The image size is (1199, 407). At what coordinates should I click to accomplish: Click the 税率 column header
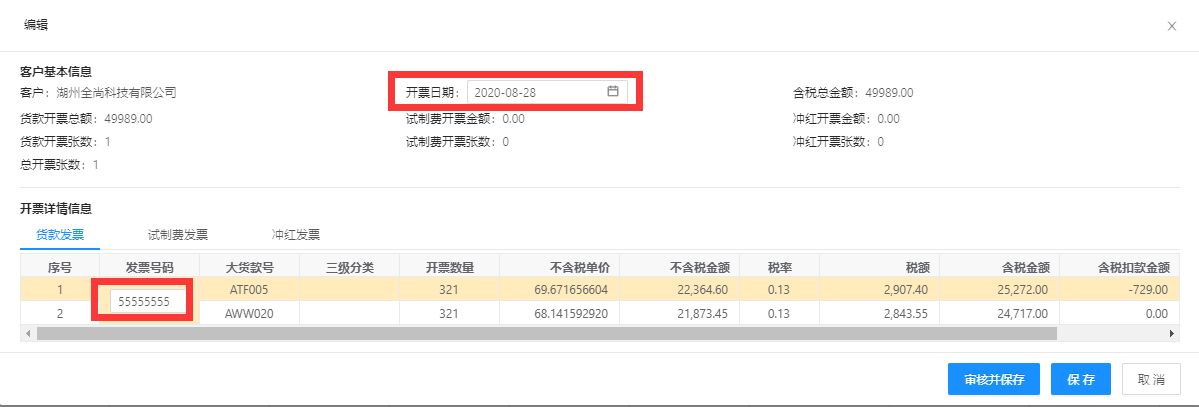pyautogui.click(x=779, y=267)
